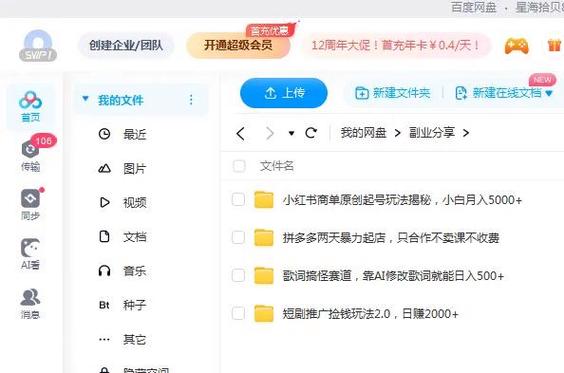Open folder name 歌词搞怪赛道，靠AI修改歌词就能日入500+
The height and width of the screenshot is (373, 564).
[393, 276]
